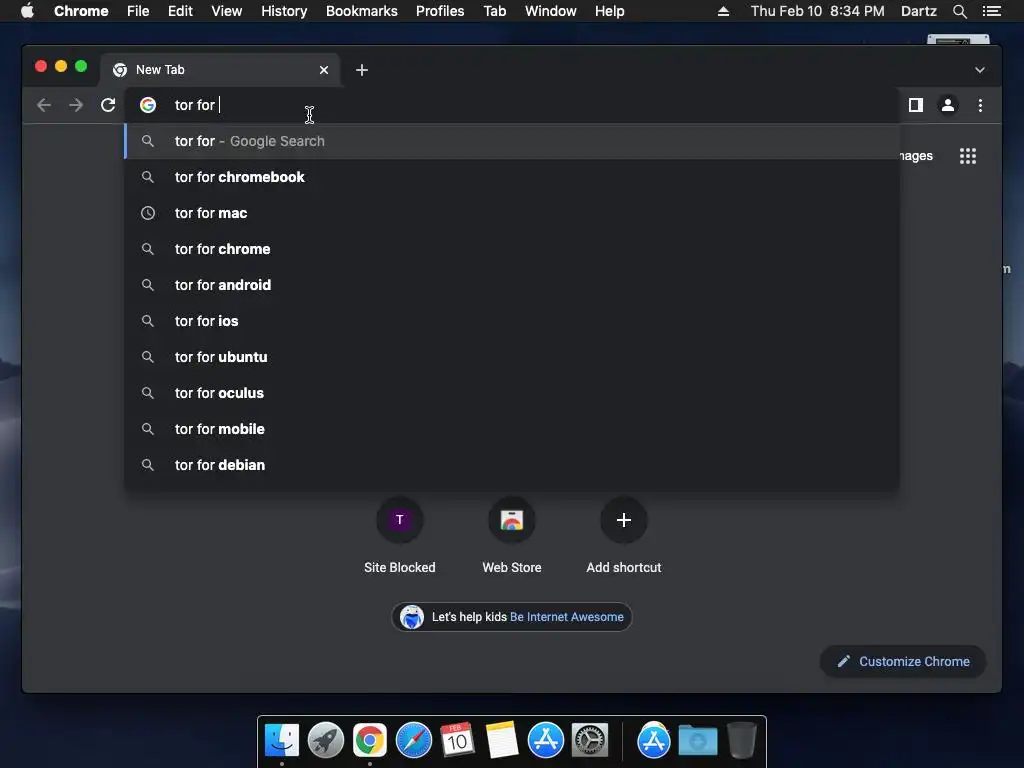The width and height of the screenshot is (1024, 768).
Task: Open Notes from the Dock
Action: [502, 741]
